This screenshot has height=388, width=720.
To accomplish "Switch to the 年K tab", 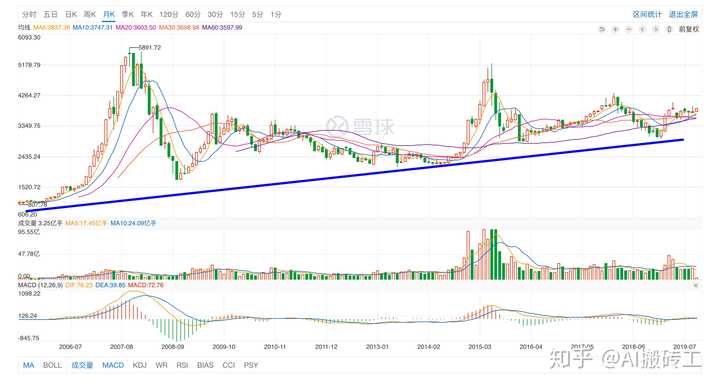I will (146, 14).
